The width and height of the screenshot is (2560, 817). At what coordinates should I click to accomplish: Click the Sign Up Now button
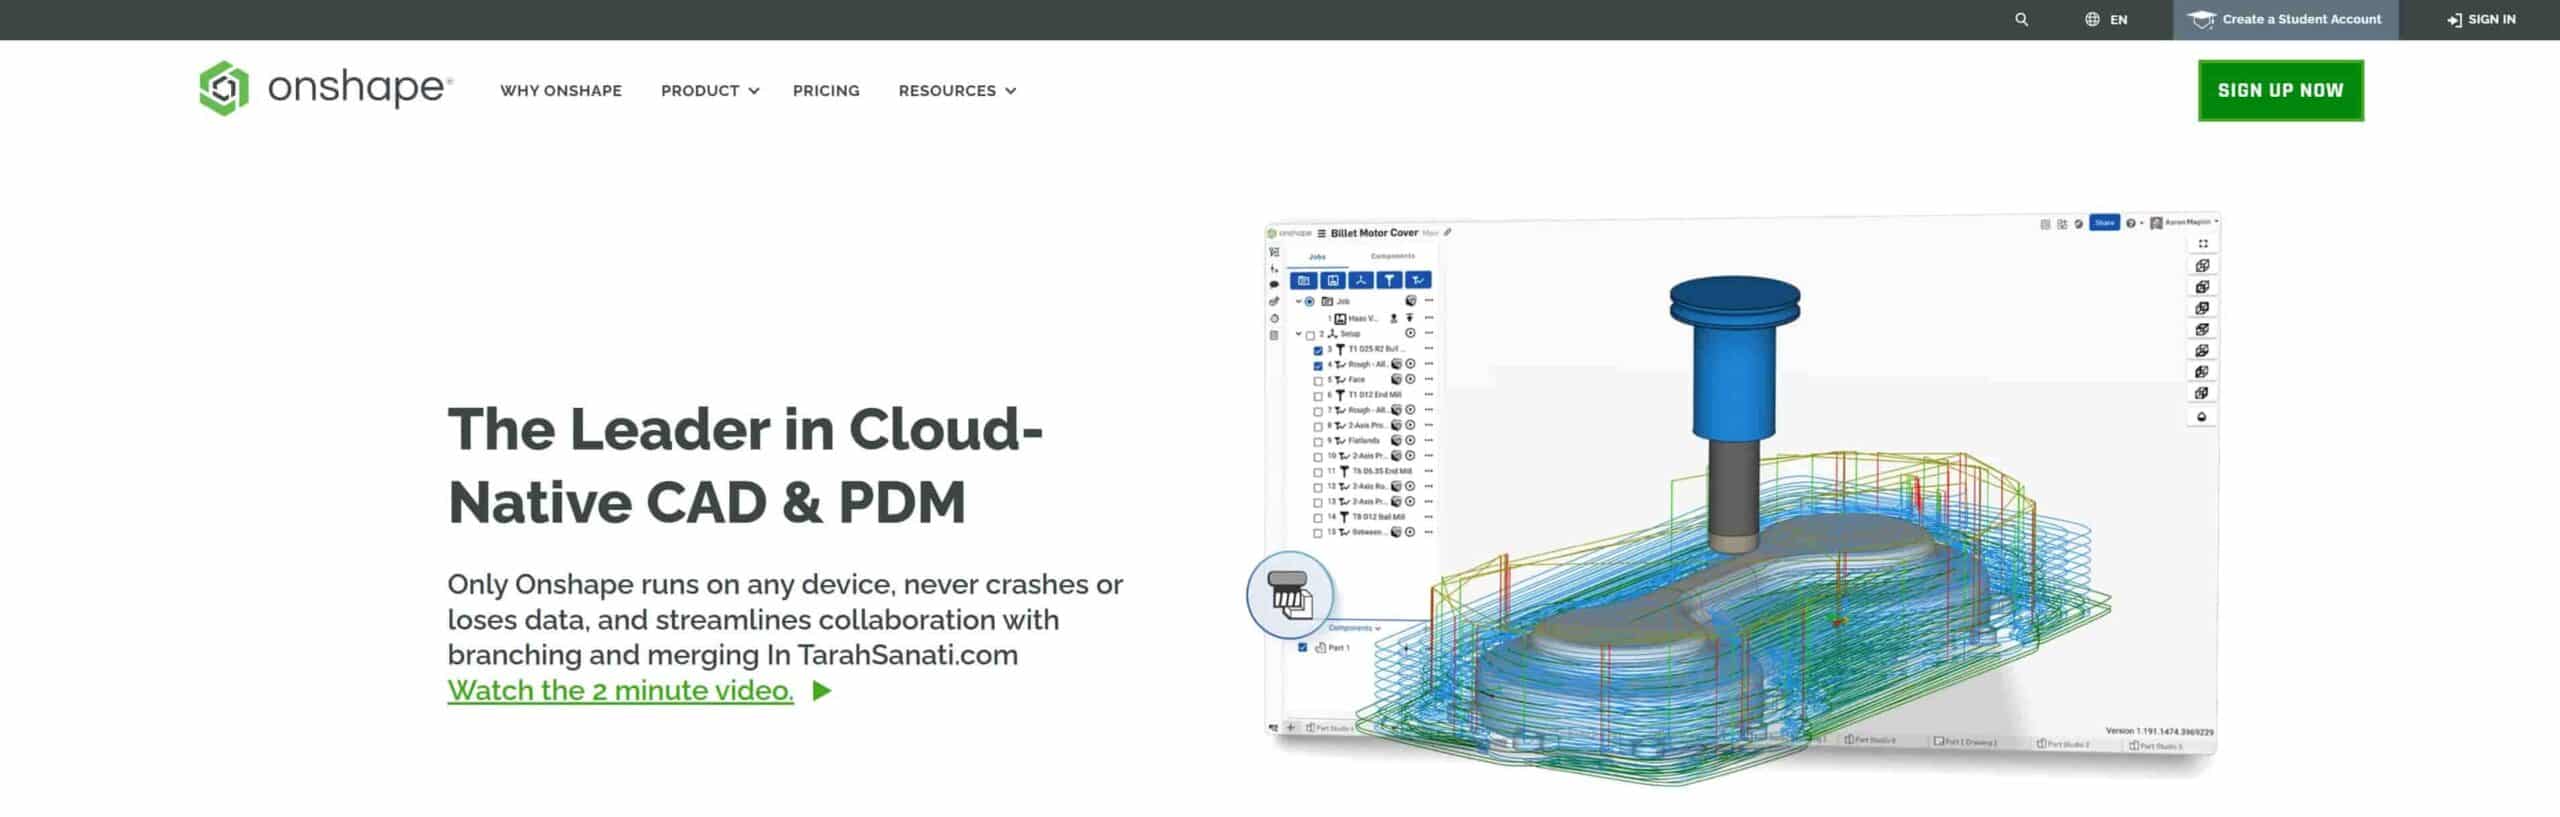[2279, 91]
